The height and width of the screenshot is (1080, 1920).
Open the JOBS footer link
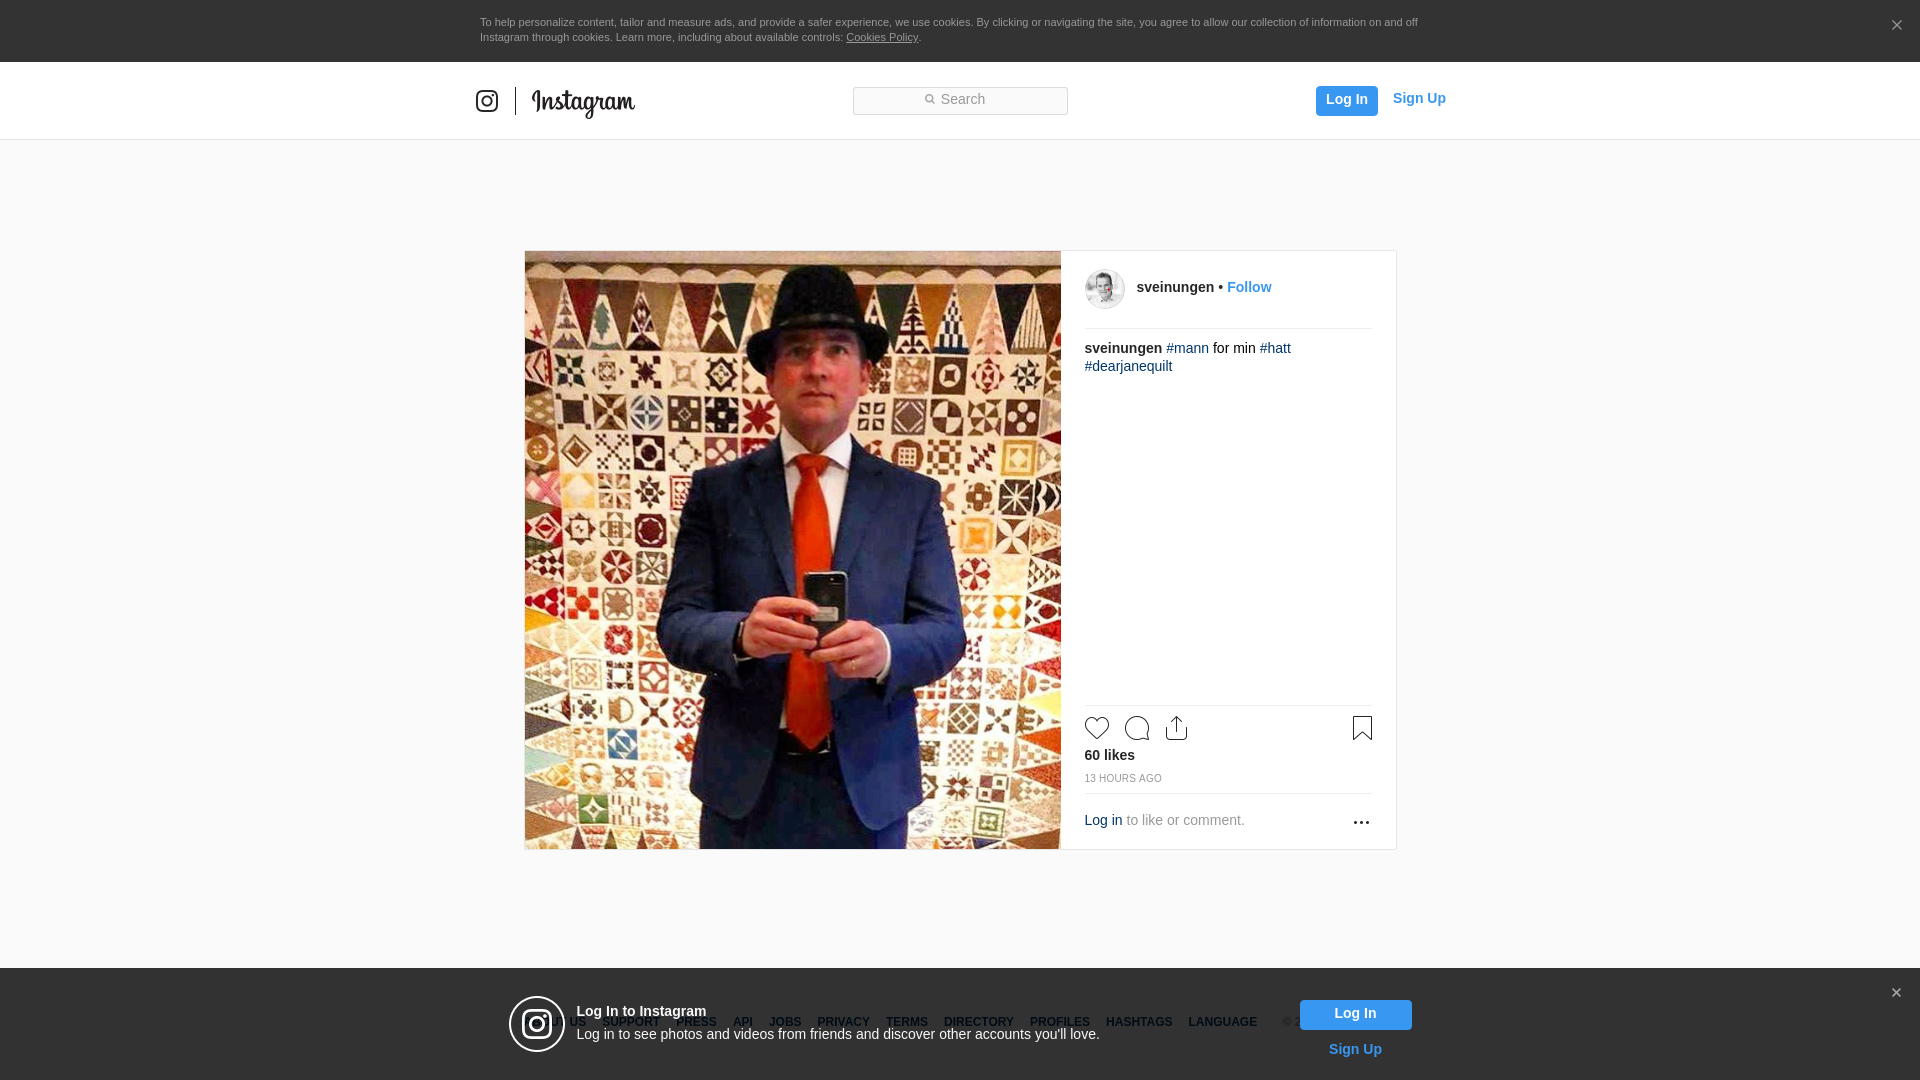785,1022
